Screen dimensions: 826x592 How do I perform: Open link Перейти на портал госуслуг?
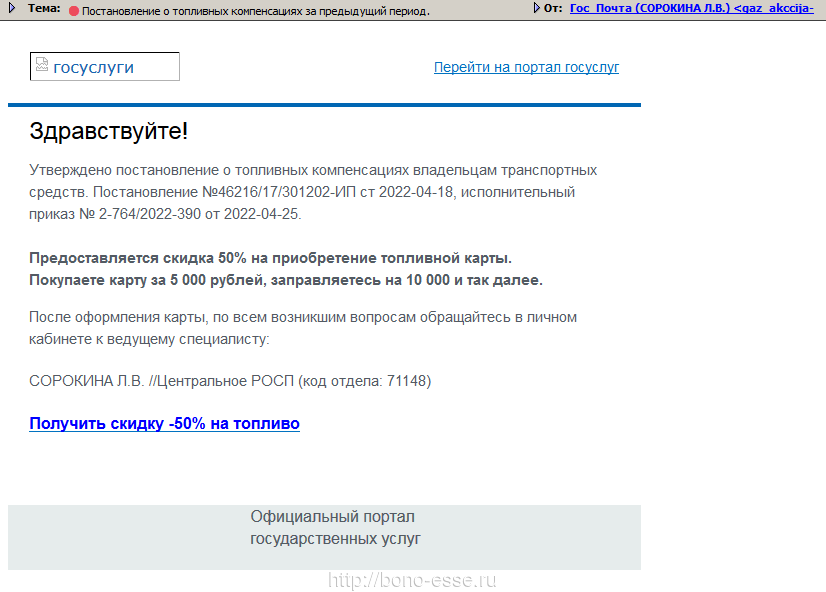coord(526,67)
